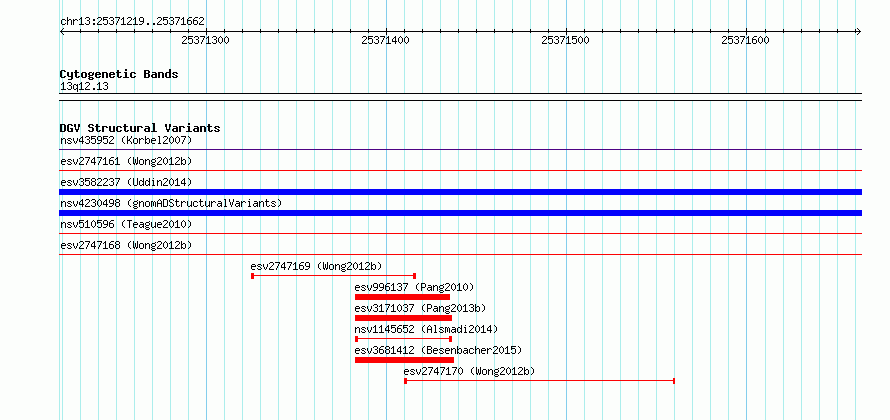
Task: Click the red line under esv2747161
Action: coord(460,171)
